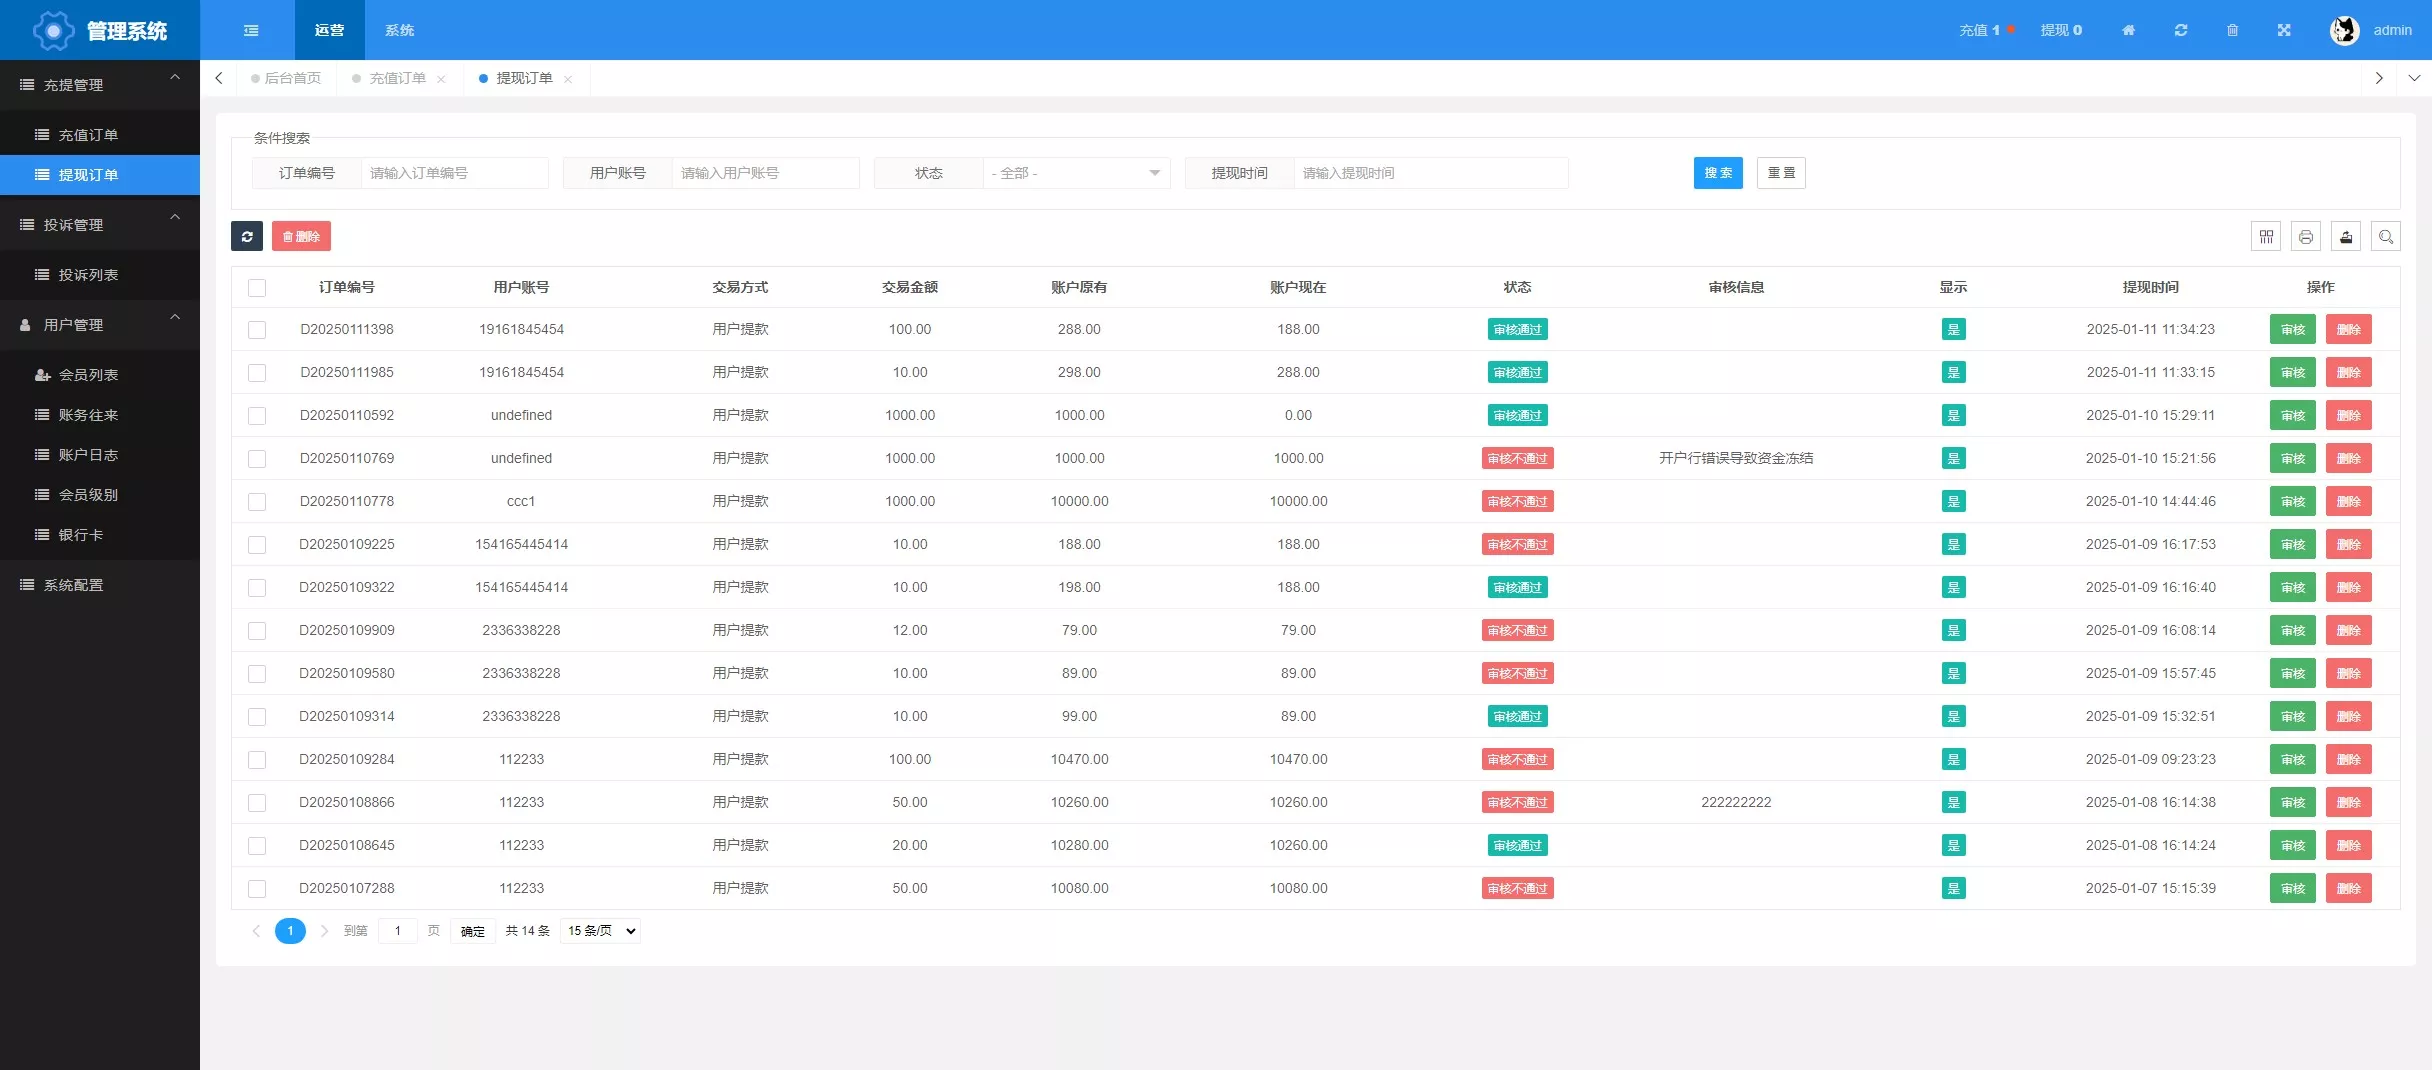The height and width of the screenshot is (1070, 2432).
Task: Toggle fullscreen with the expand icon
Action: point(2284,30)
